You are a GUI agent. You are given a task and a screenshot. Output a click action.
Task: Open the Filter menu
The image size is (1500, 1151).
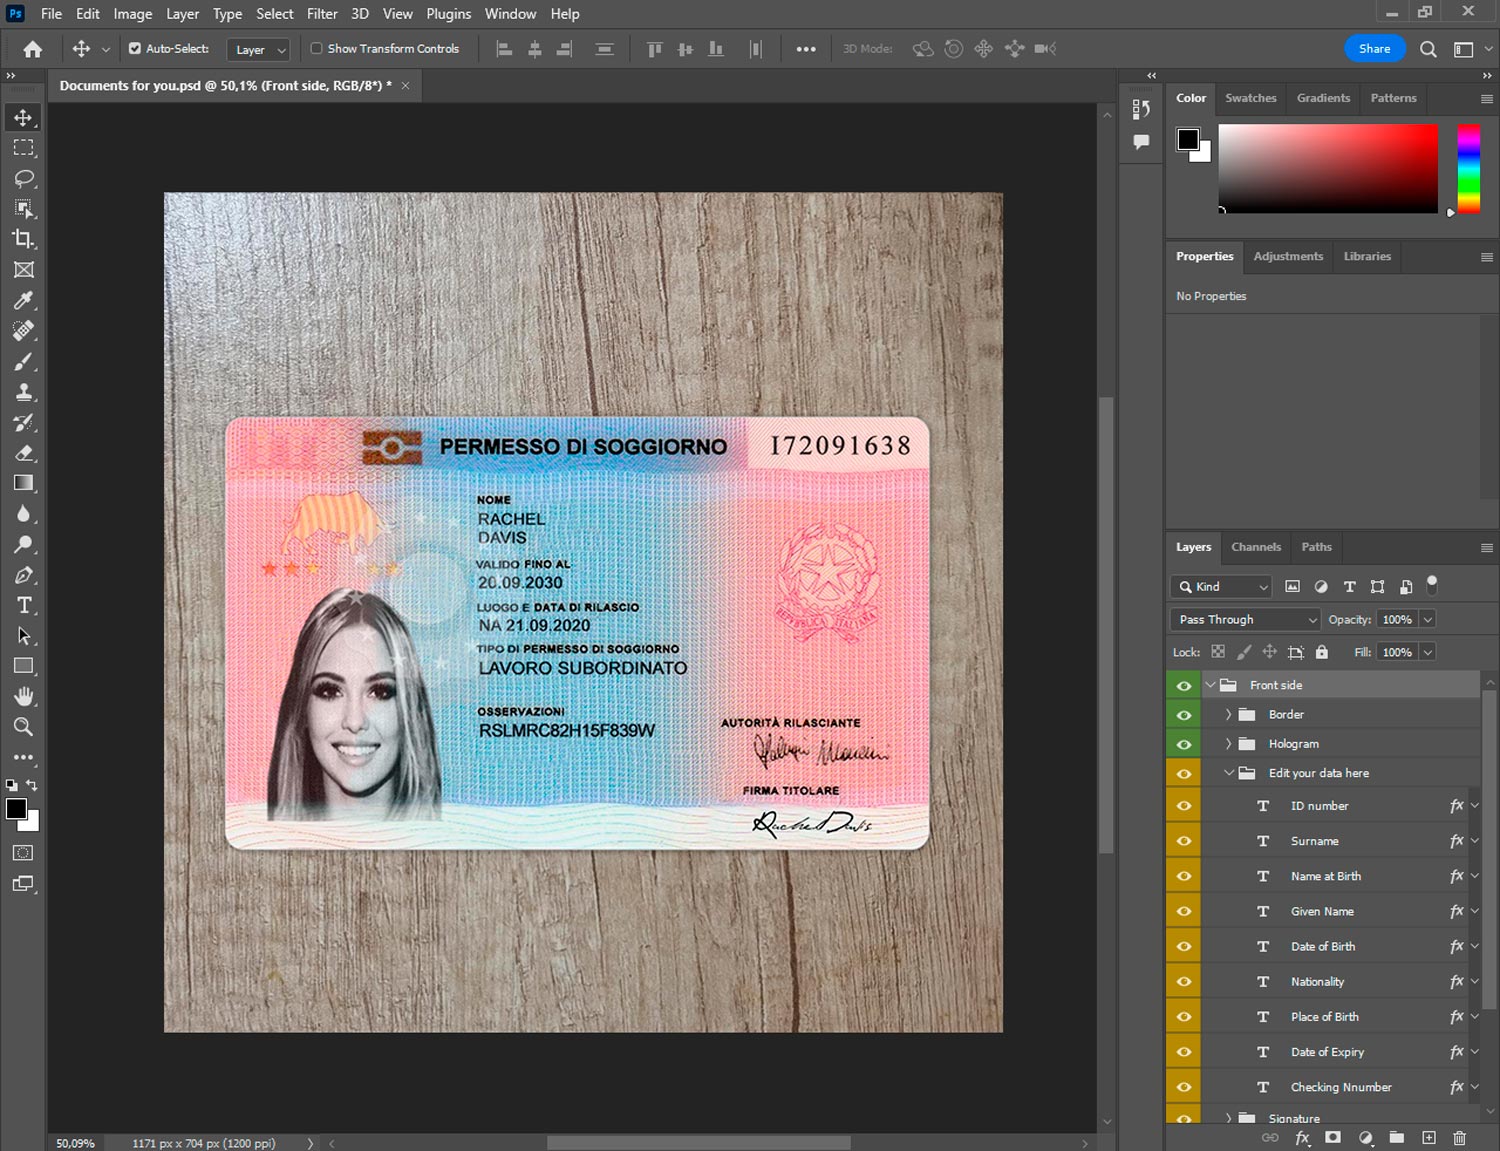pos(322,14)
